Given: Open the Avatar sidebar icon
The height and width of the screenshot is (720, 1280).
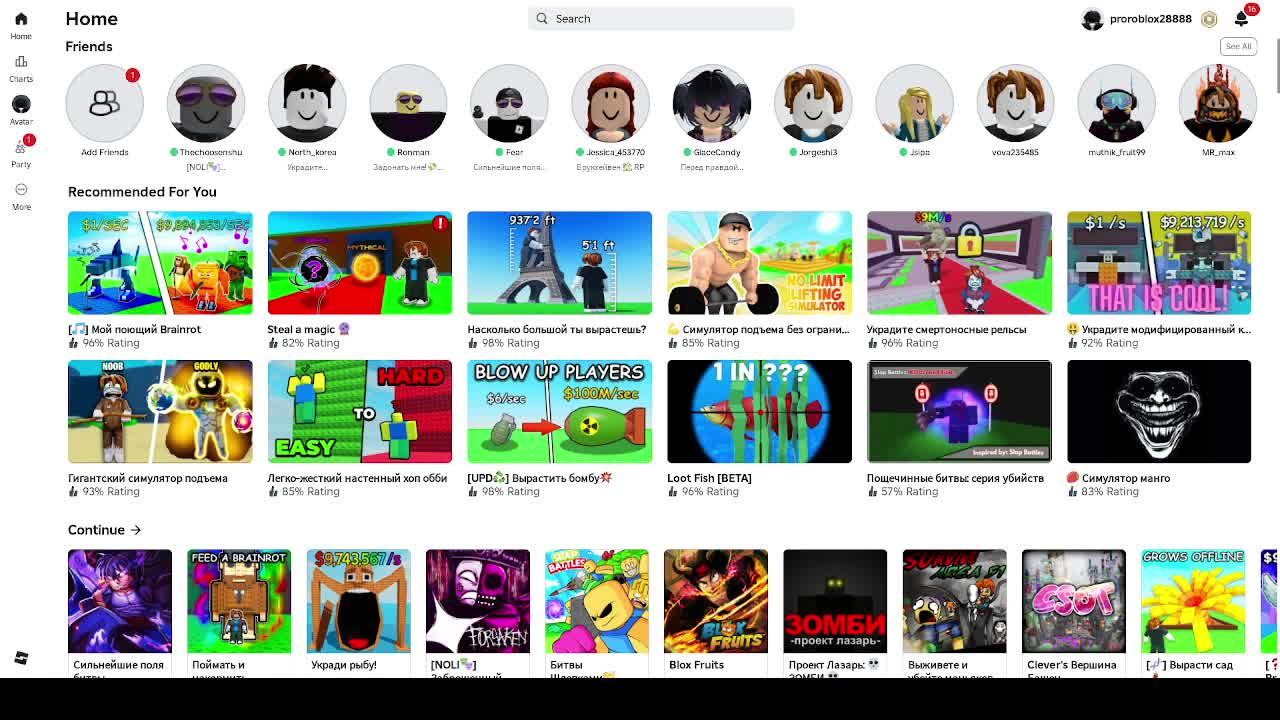Looking at the screenshot, I should [21, 104].
